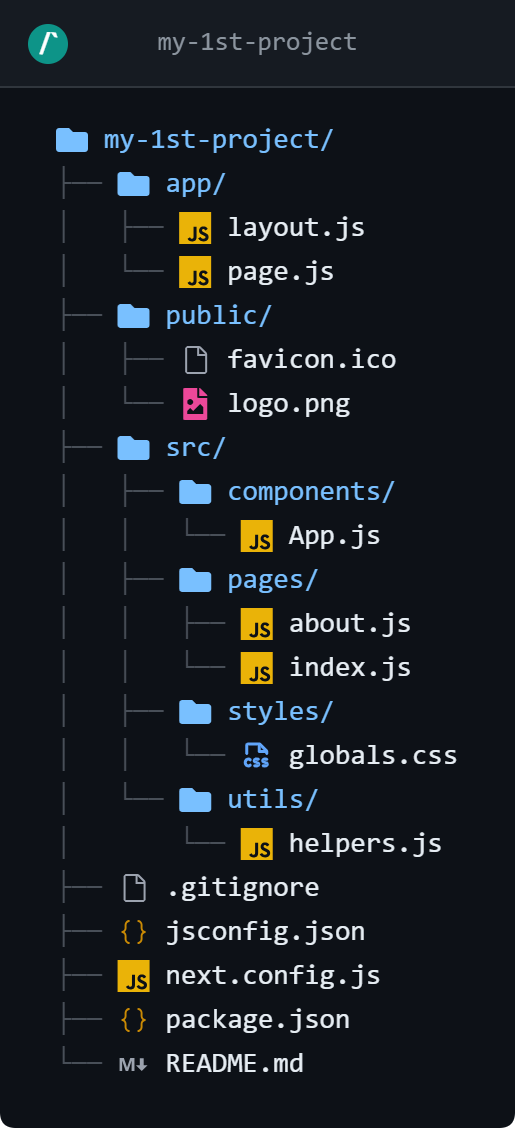Viewport: 515px width, 1128px height.
Task: Select the .gitignore file name
Action: click(242, 888)
